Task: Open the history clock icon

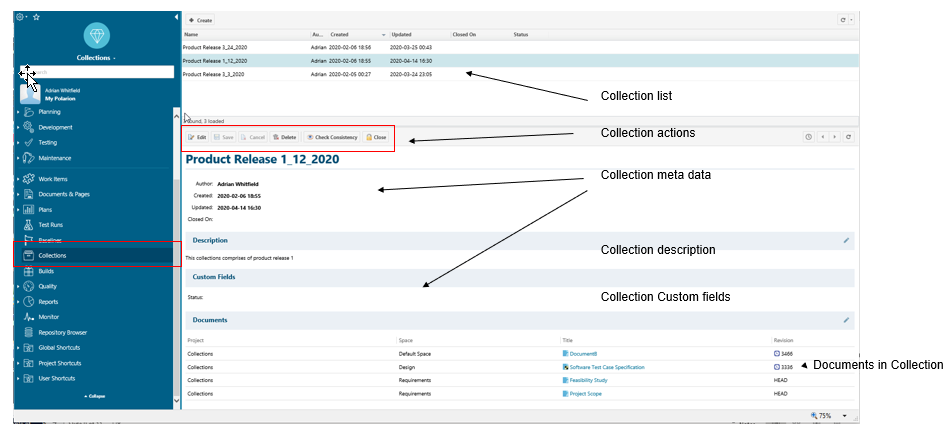Action: (809, 137)
